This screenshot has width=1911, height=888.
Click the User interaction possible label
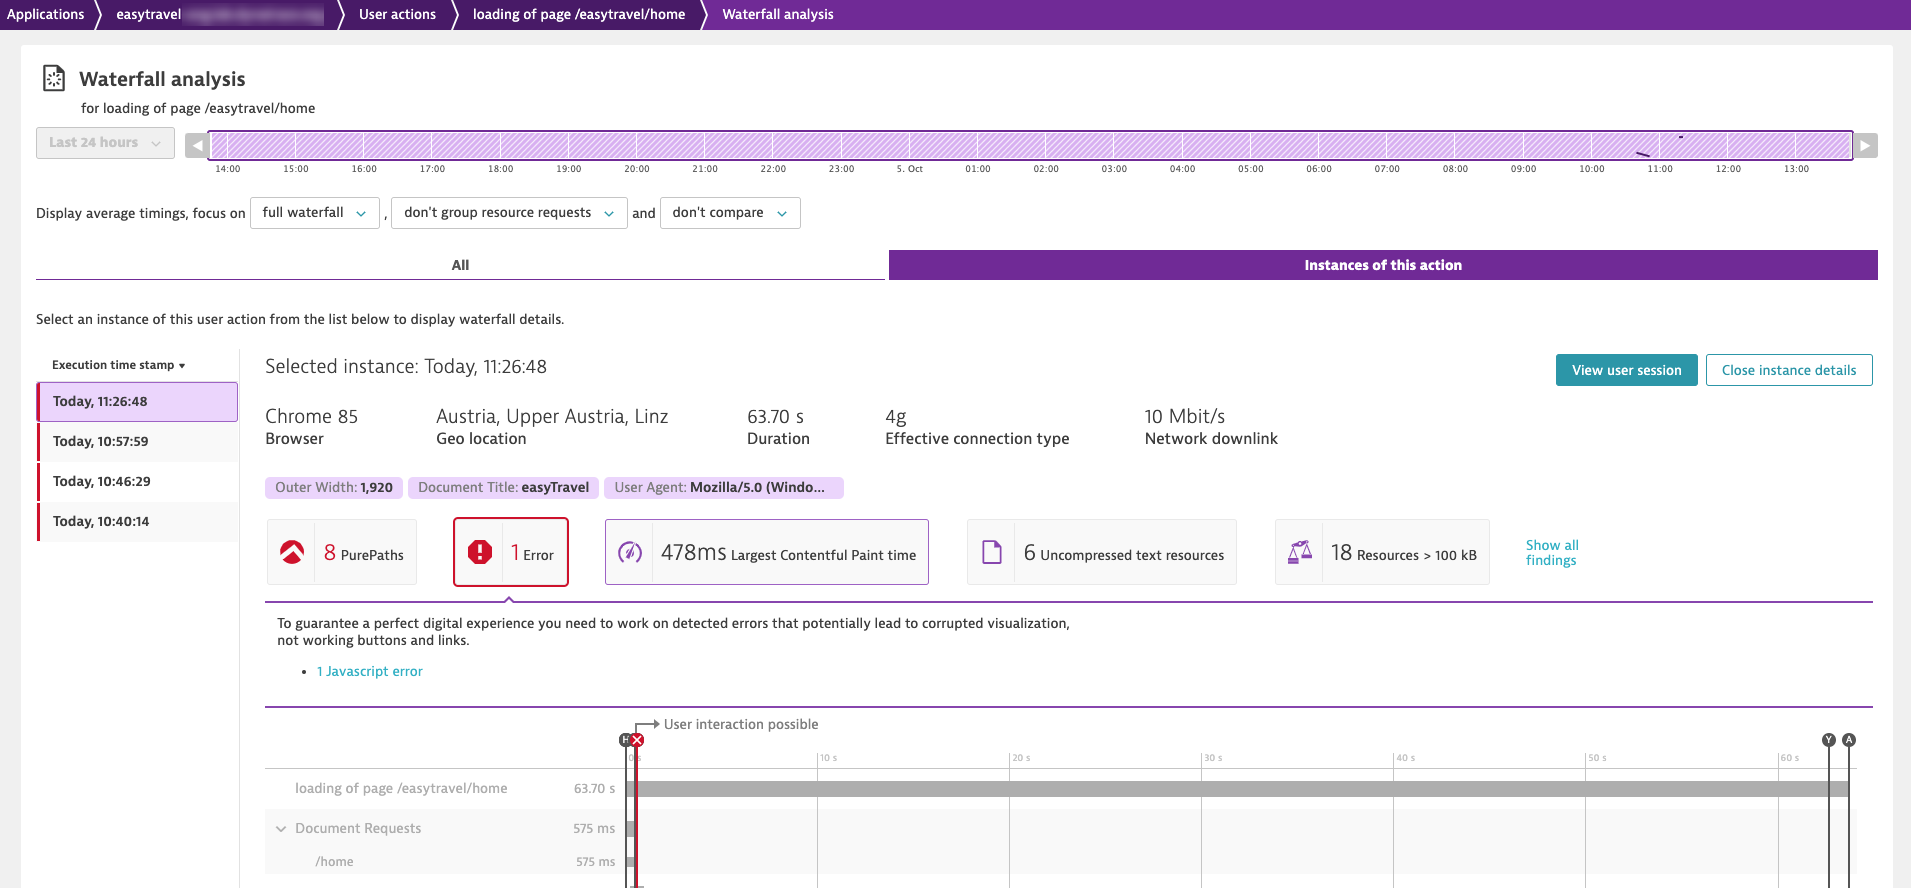(x=741, y=725)
